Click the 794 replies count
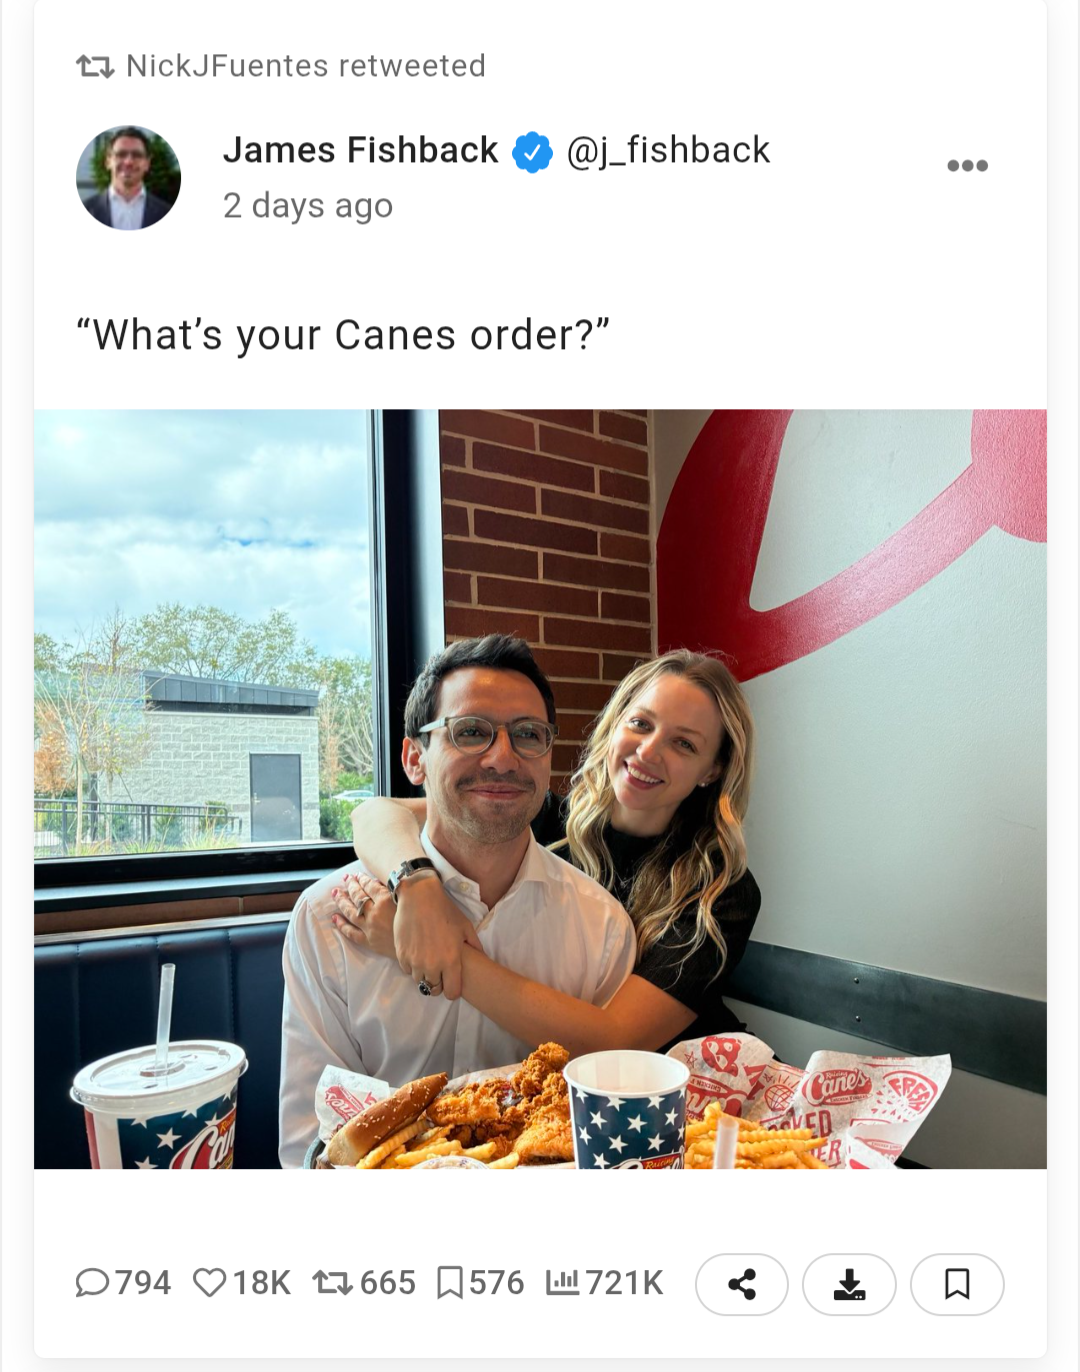This screenshot has height=1372, width=1080. point(143,1282)
